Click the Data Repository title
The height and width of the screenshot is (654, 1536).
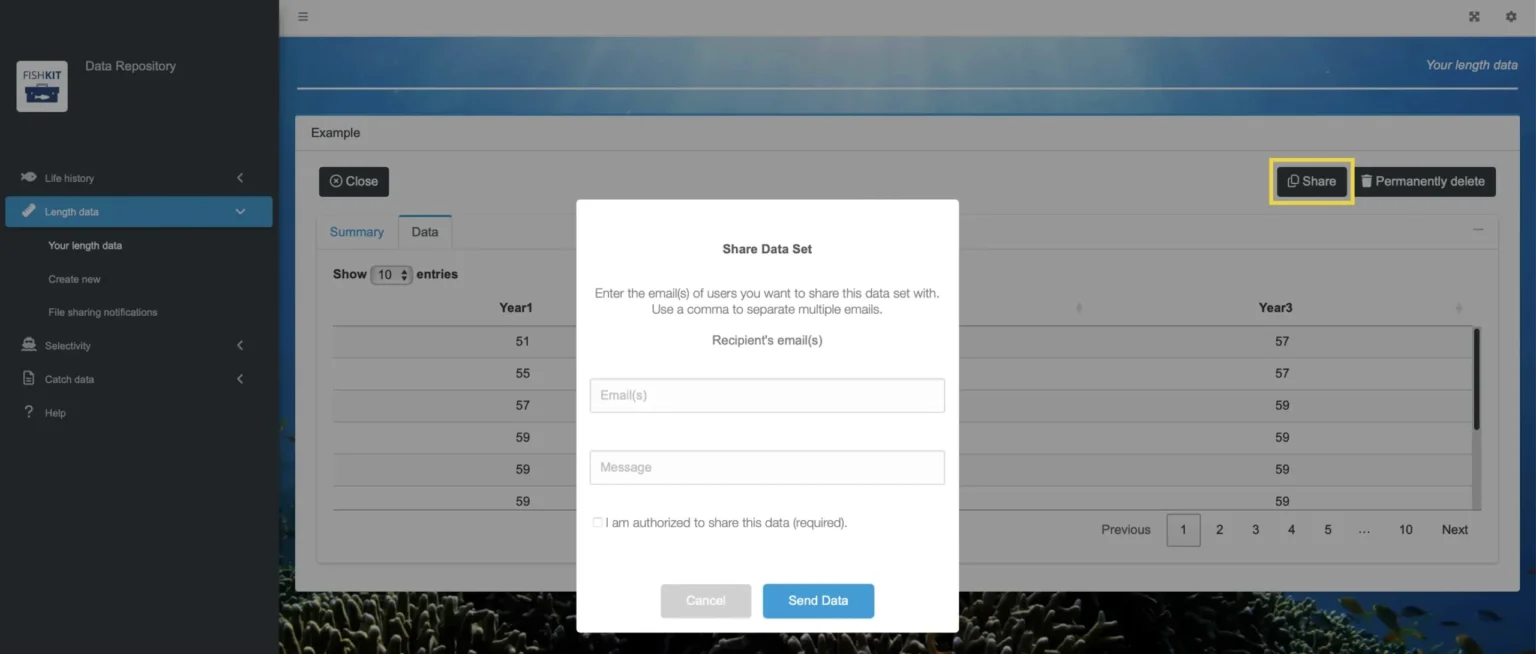click(130, 66)
